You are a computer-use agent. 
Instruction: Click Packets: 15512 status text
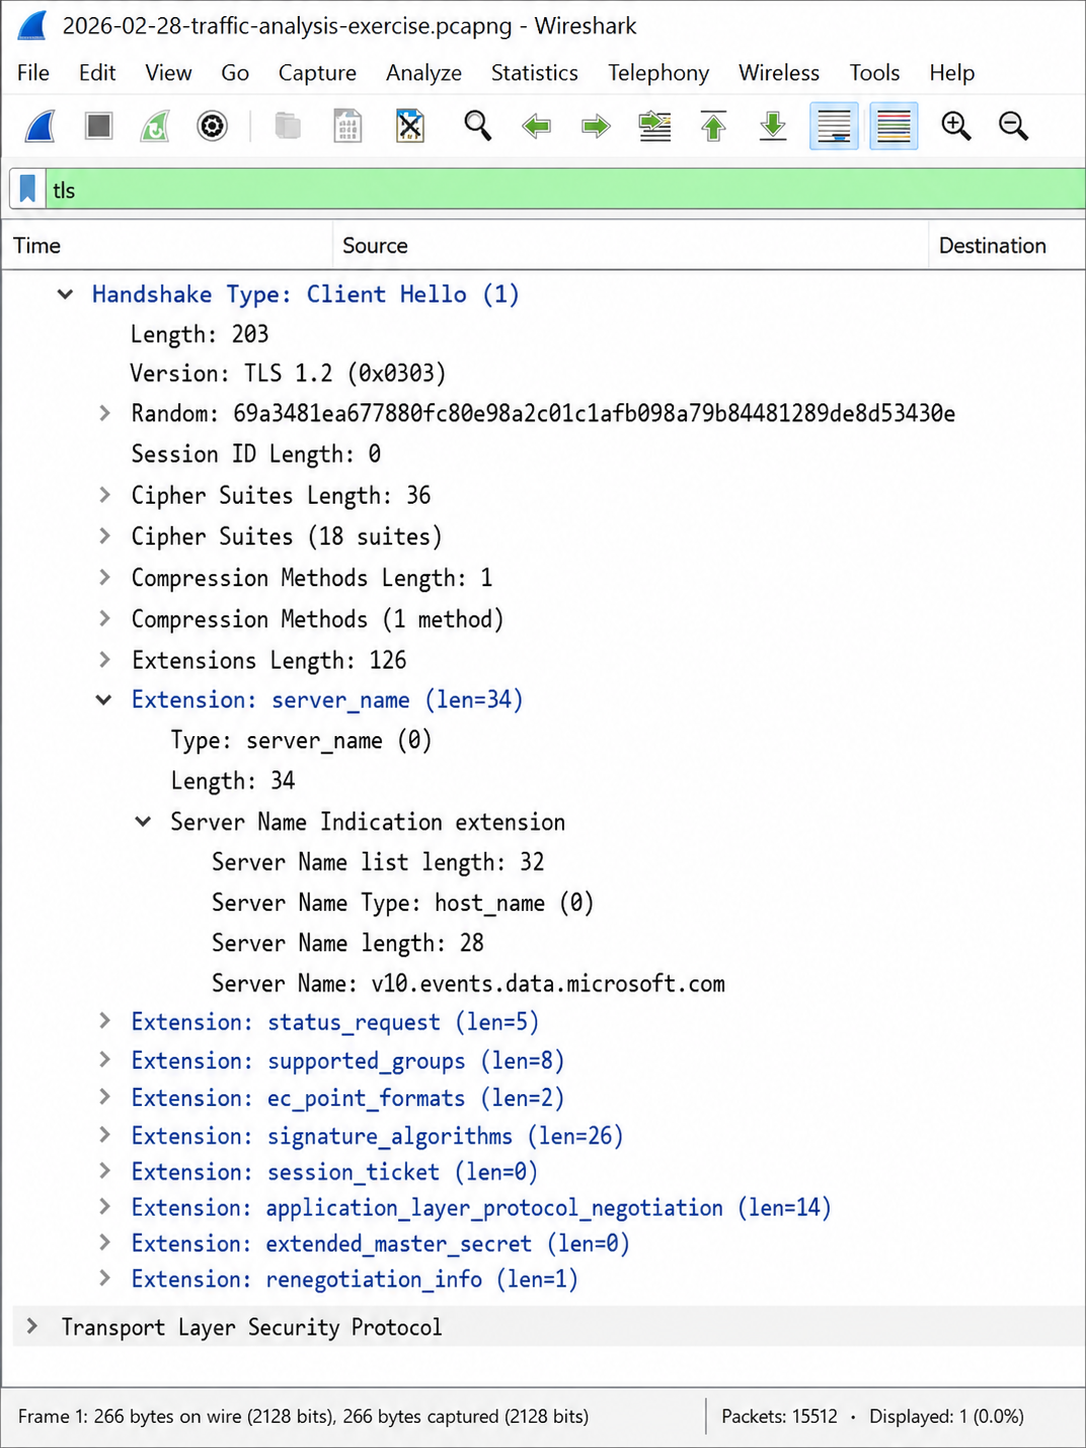(779, 1416)
